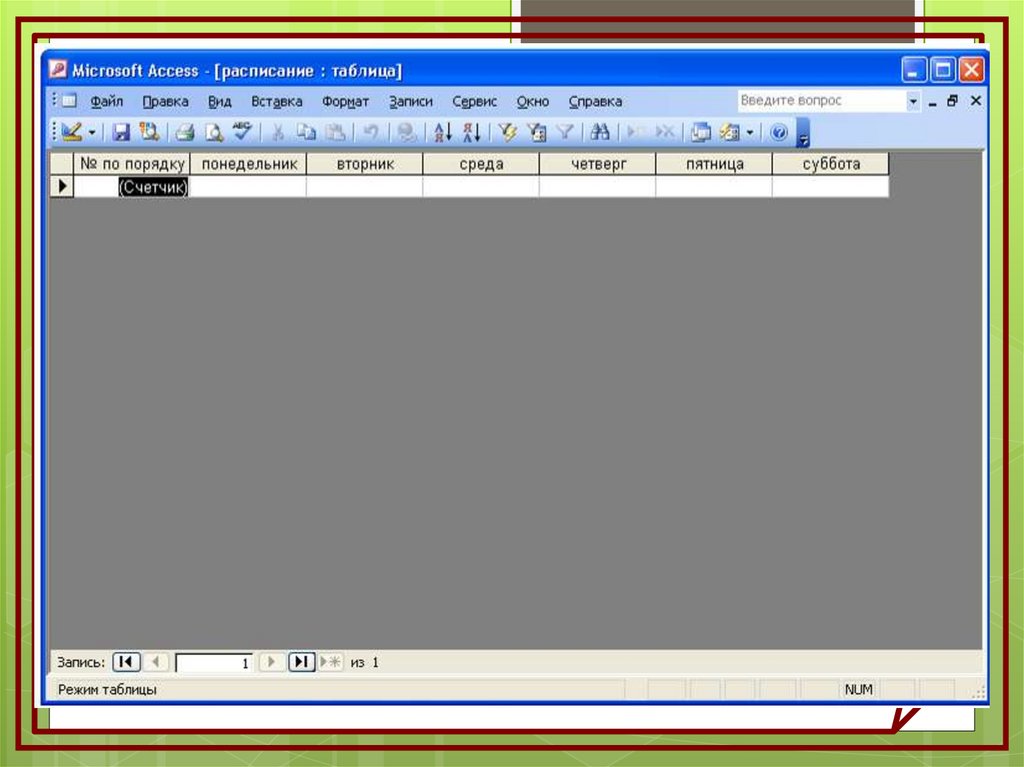
Task: Select the понедельник column header
Action: [x=249, y=164]
